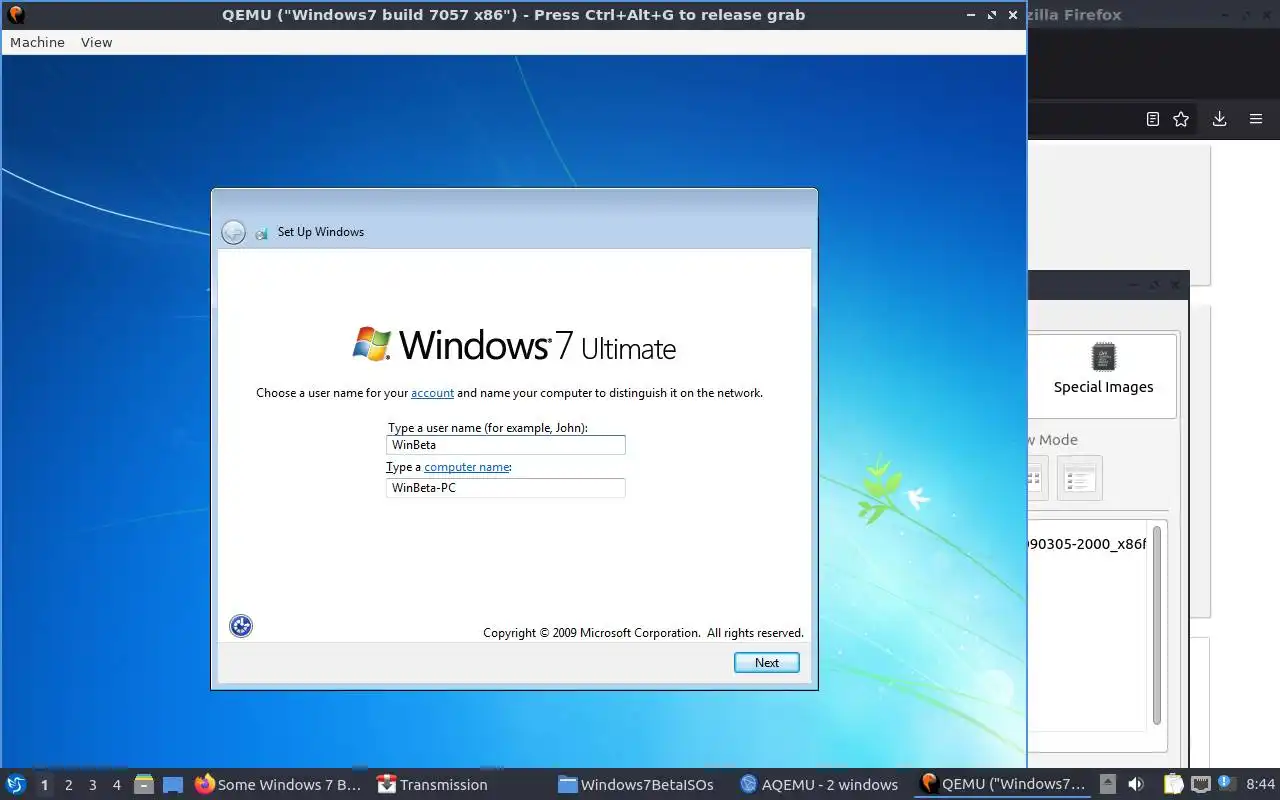Switch to the Transmission taskbar entry
Viewport: 1280px width, 800px height.
(433, 785)
